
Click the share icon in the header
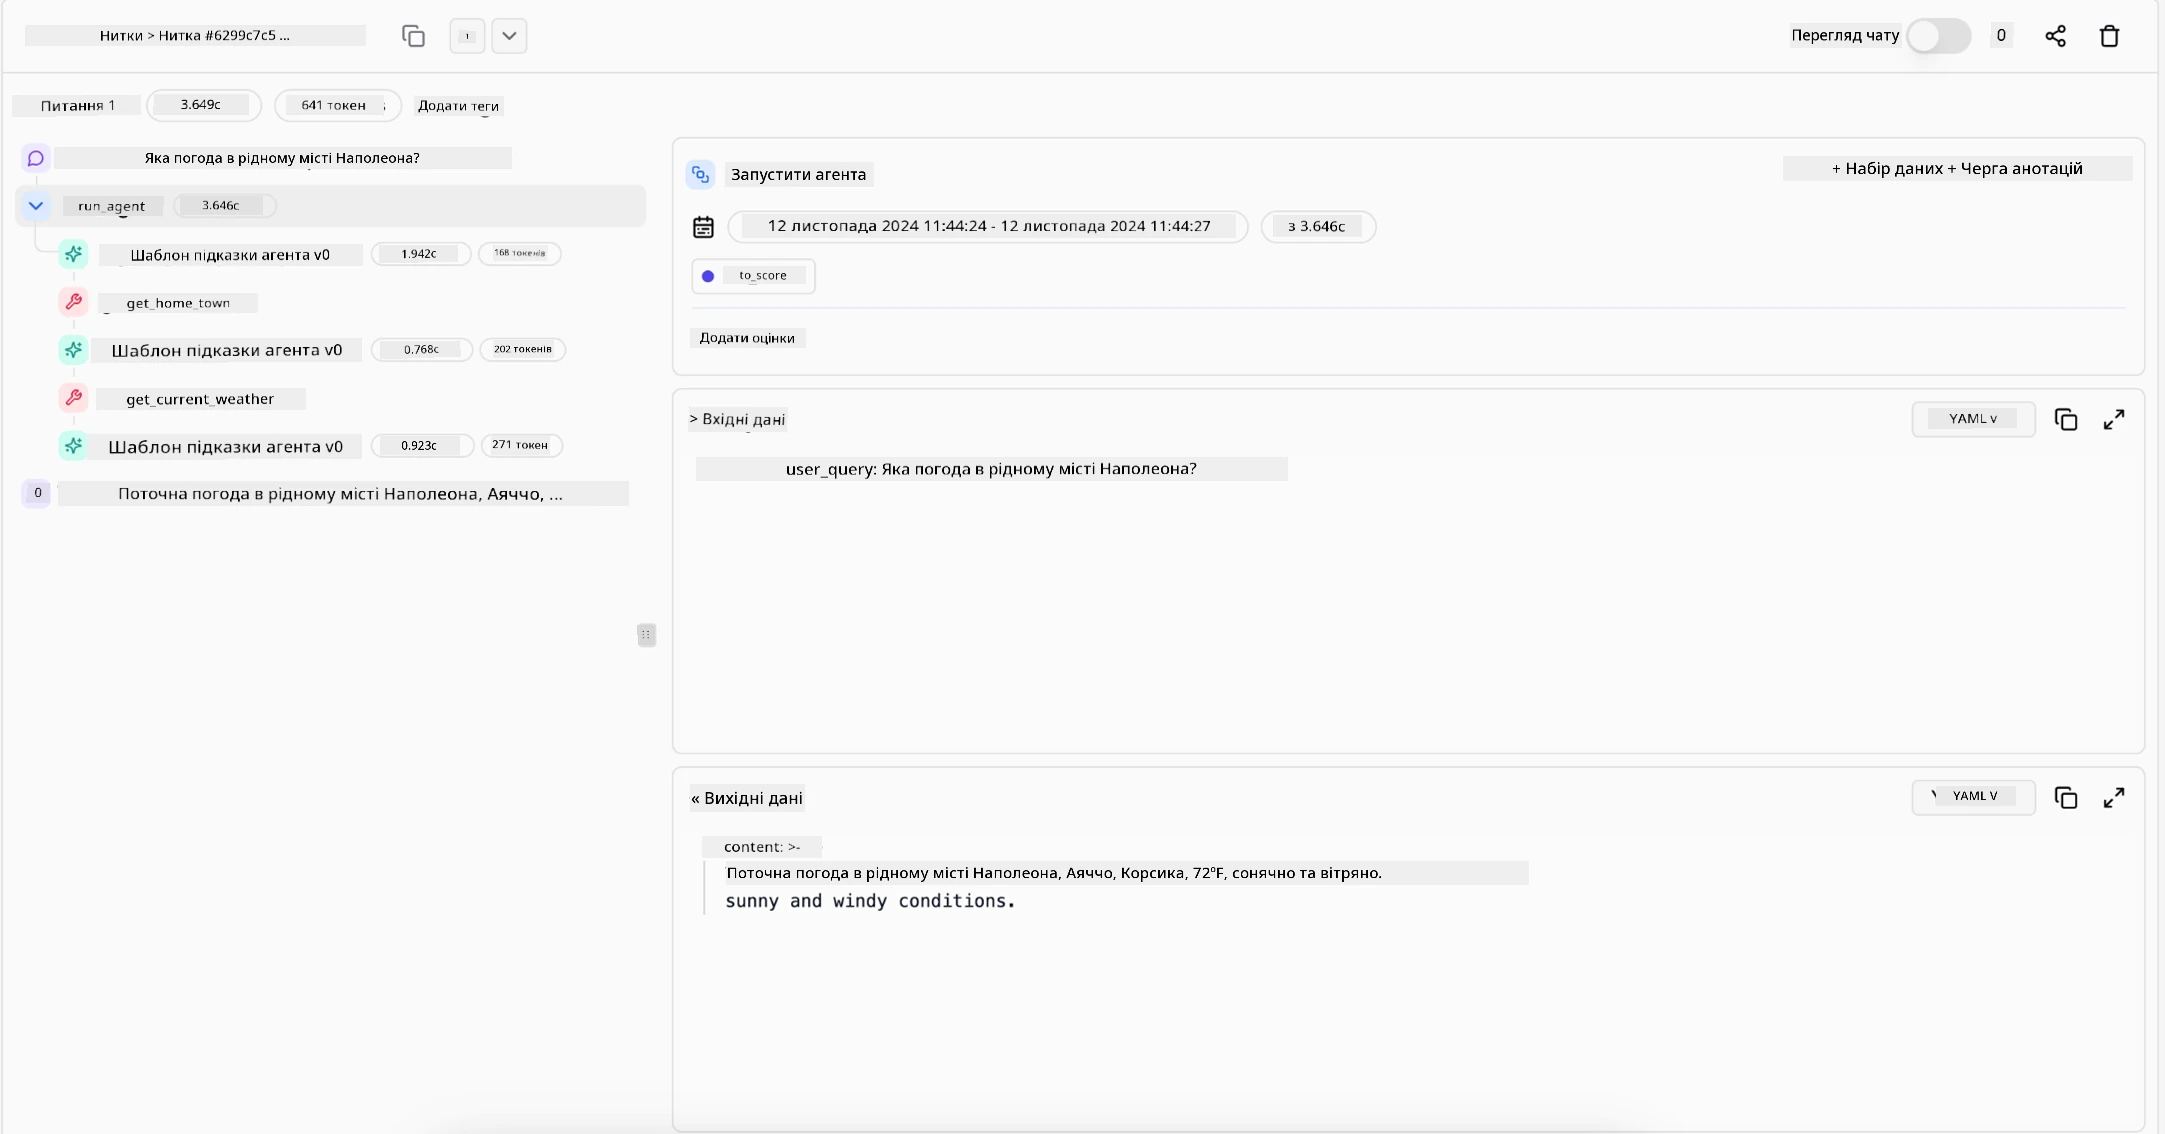(x=2055, y=35)
